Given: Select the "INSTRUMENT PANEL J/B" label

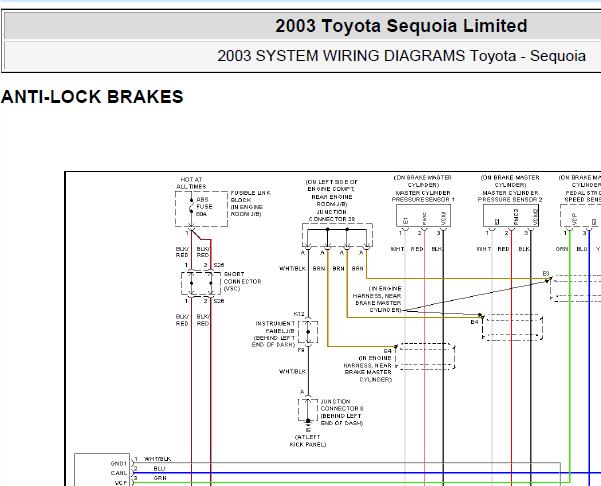Looking at the screenshot, I should pos(275,327).
